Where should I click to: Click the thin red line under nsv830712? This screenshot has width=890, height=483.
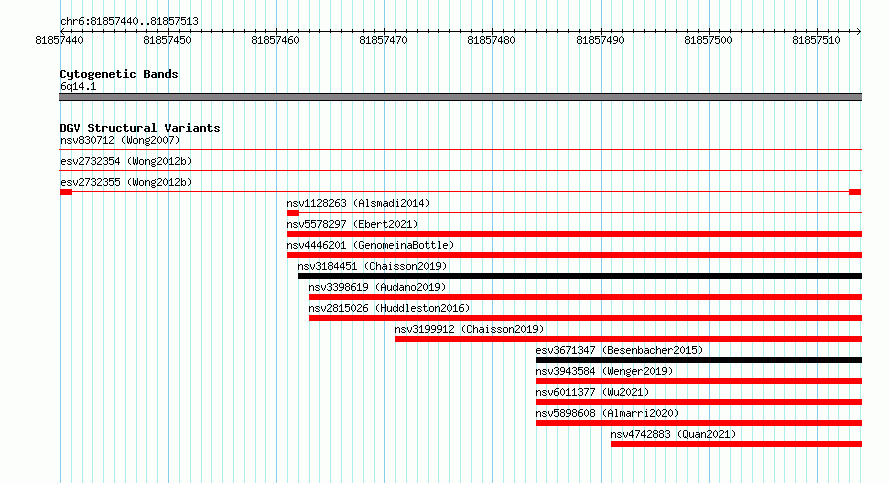pyautogui.click(x=460, y=150)
